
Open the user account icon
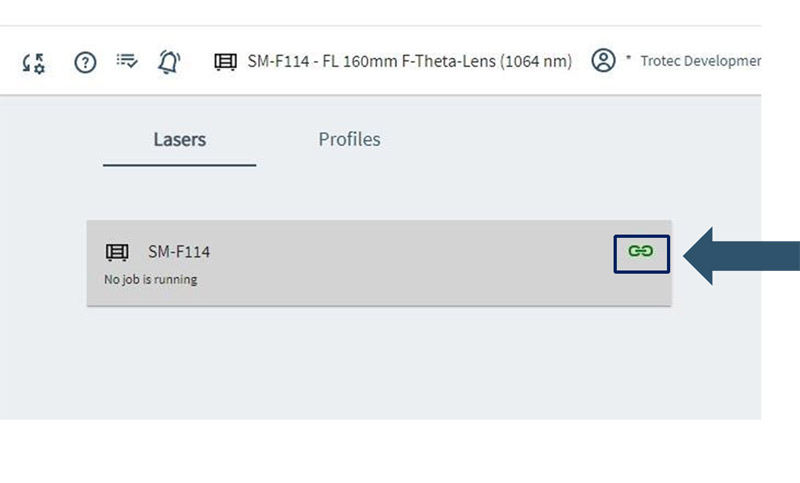pos(603,61)
